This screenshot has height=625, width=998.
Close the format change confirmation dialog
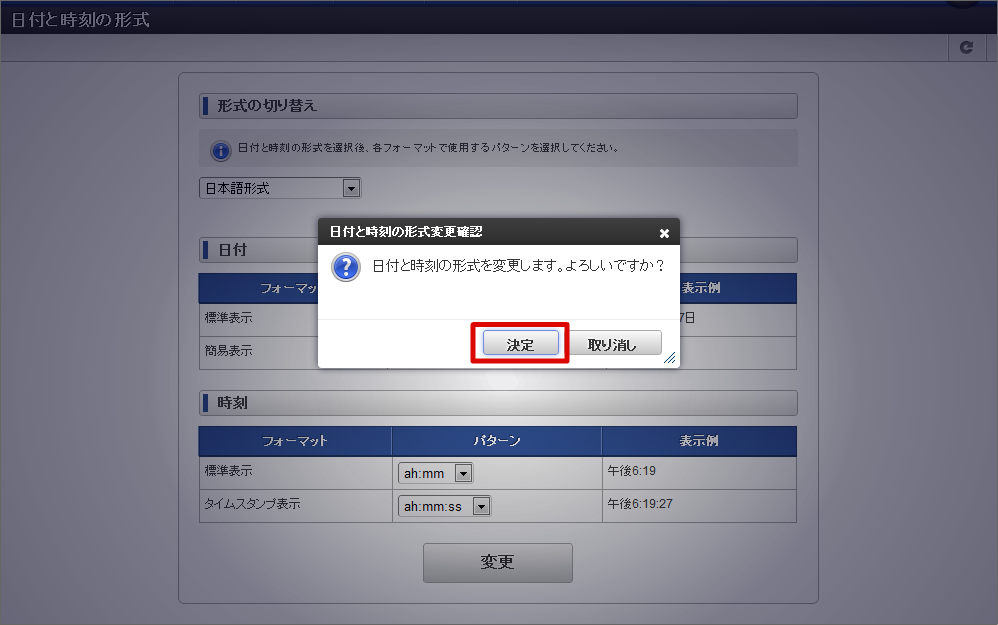click(664, 233)
